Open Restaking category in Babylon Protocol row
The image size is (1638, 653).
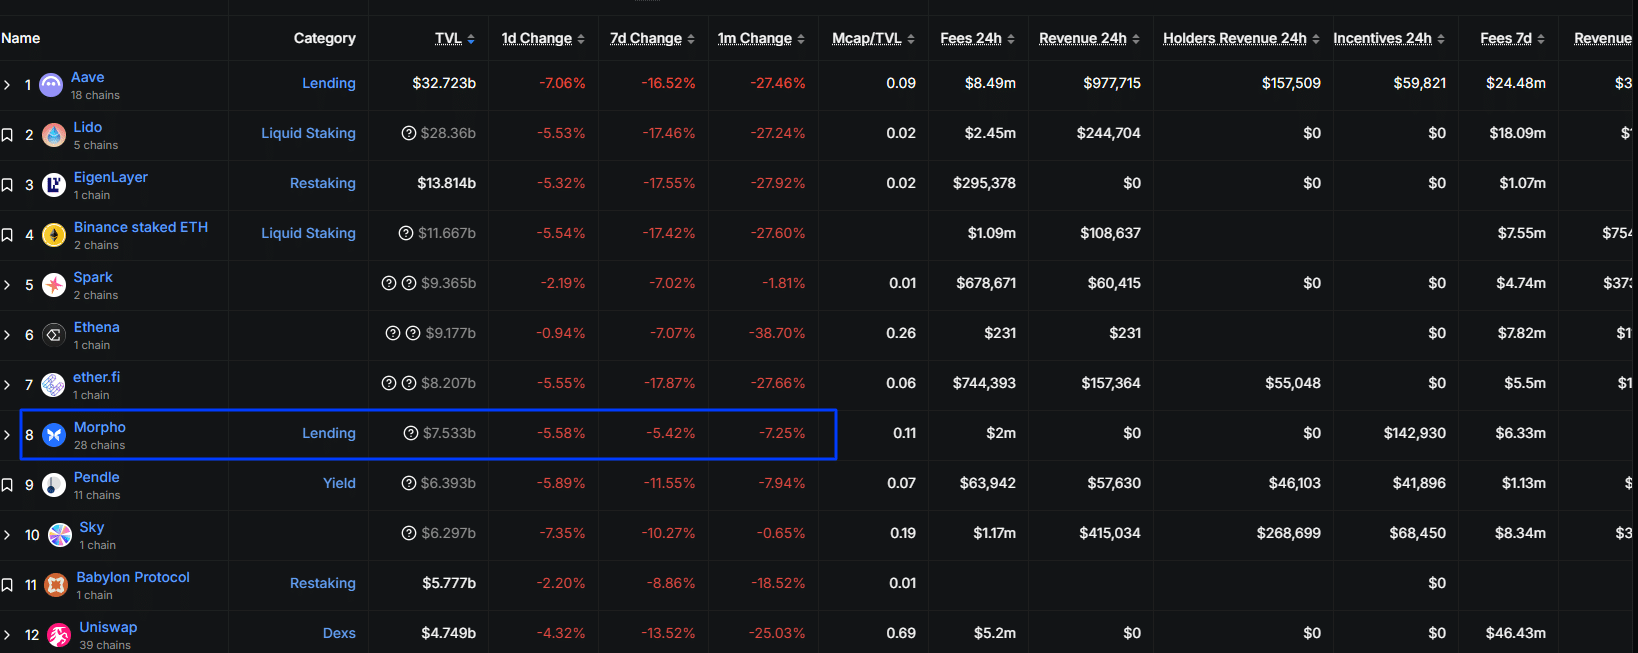[323, 583]
